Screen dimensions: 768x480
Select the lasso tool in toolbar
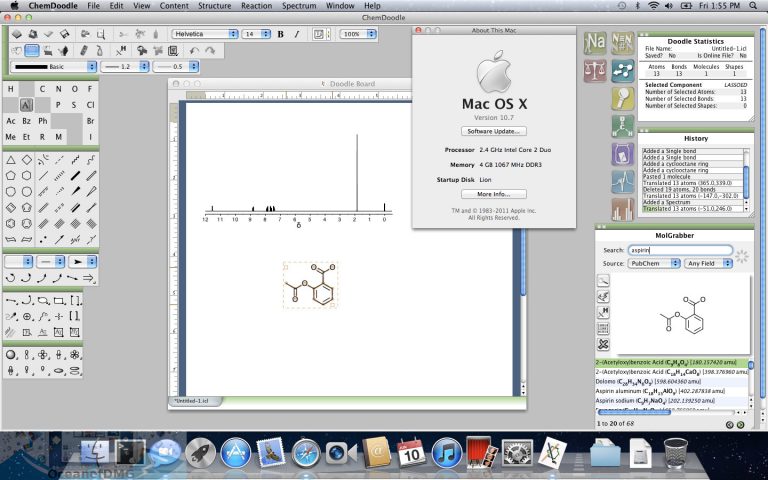pyautogui.click(x=16, y=50)
